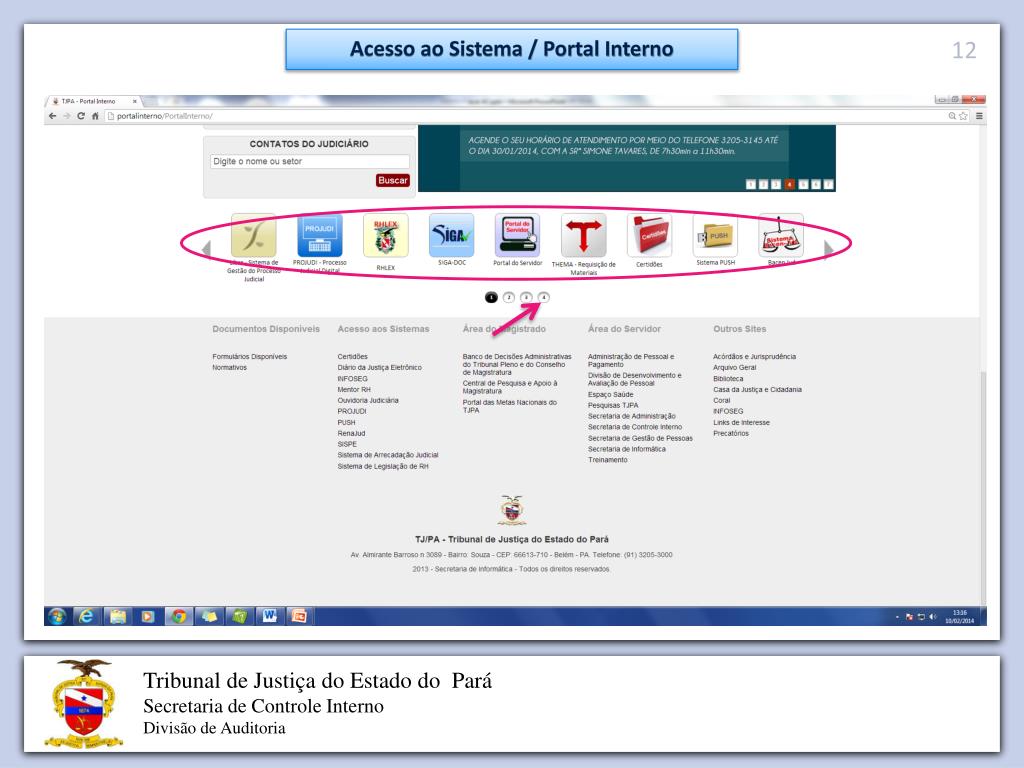
Task: Open Sticky Notes from the taskbar
Action: (209, 616)
